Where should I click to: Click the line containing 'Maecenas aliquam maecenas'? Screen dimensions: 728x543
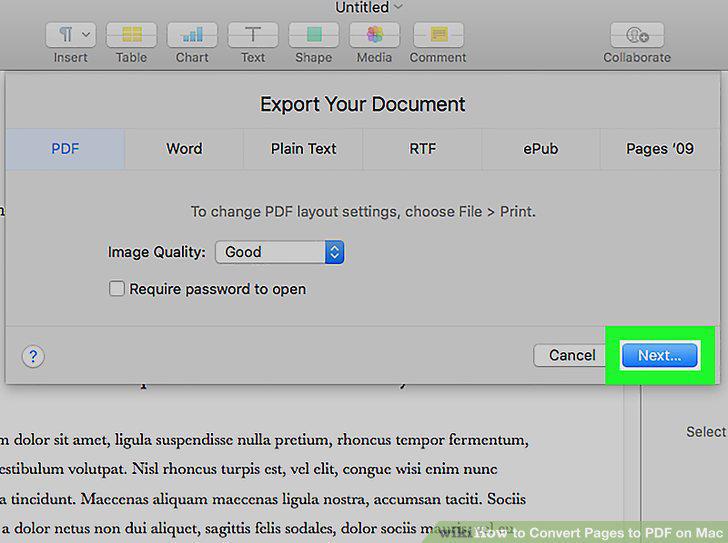(263, 499)
